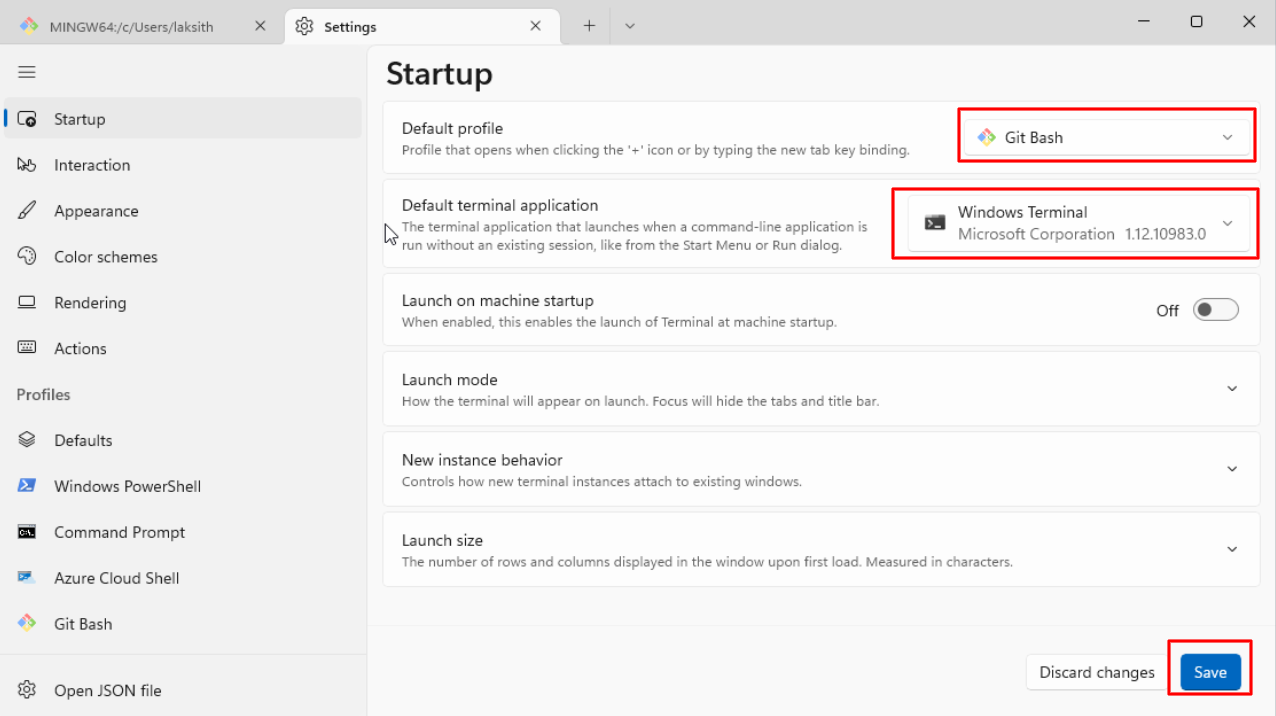
Task: Expand the Launch mode section
Action: pos(1232,389)
